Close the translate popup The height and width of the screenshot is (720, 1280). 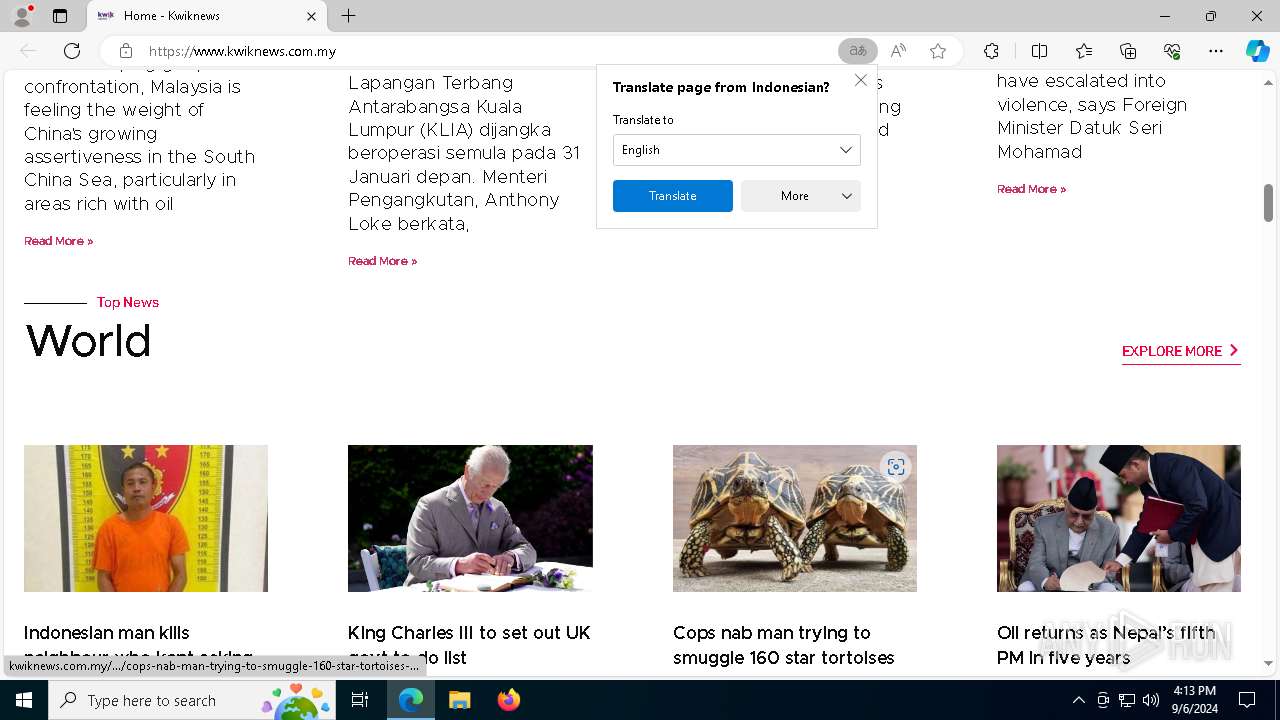click(861, 80)
